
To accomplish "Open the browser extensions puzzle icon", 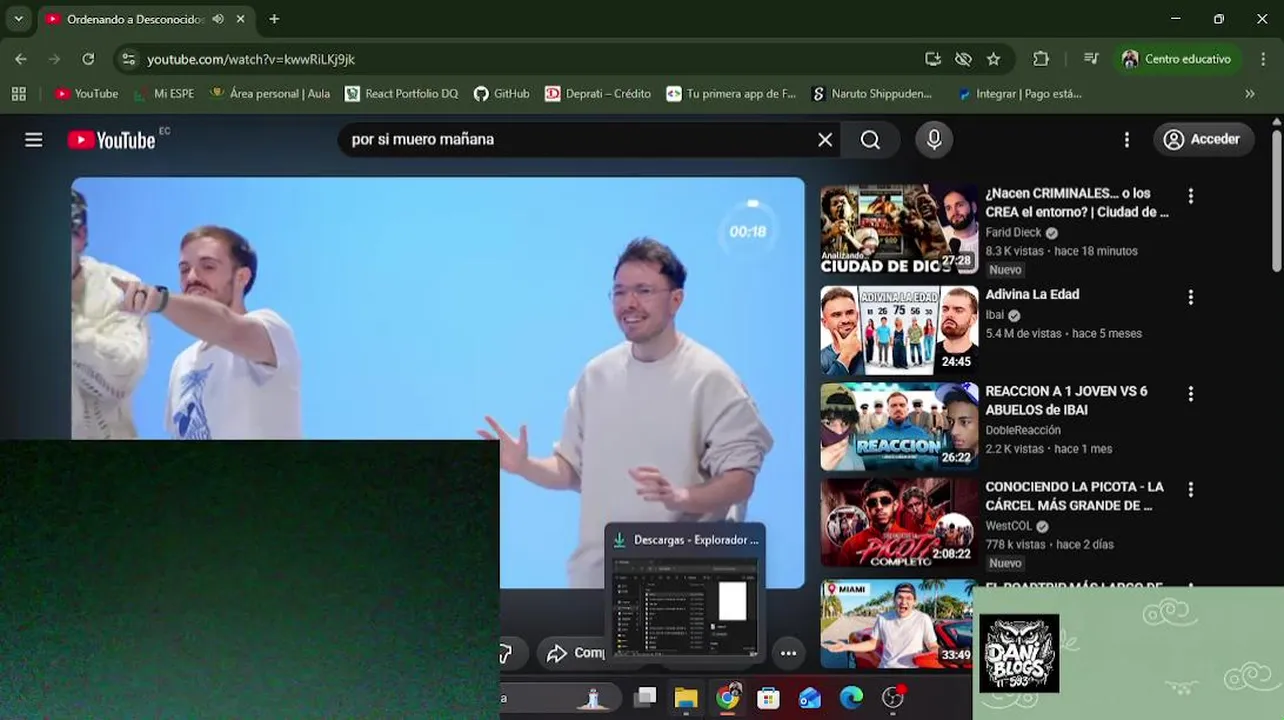I will click(1041, 59).
